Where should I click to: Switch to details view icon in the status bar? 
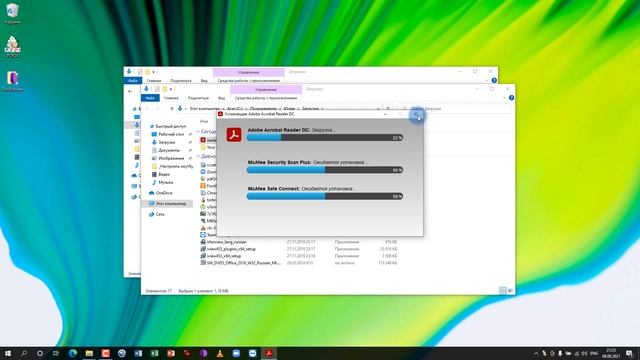(503, 290)
